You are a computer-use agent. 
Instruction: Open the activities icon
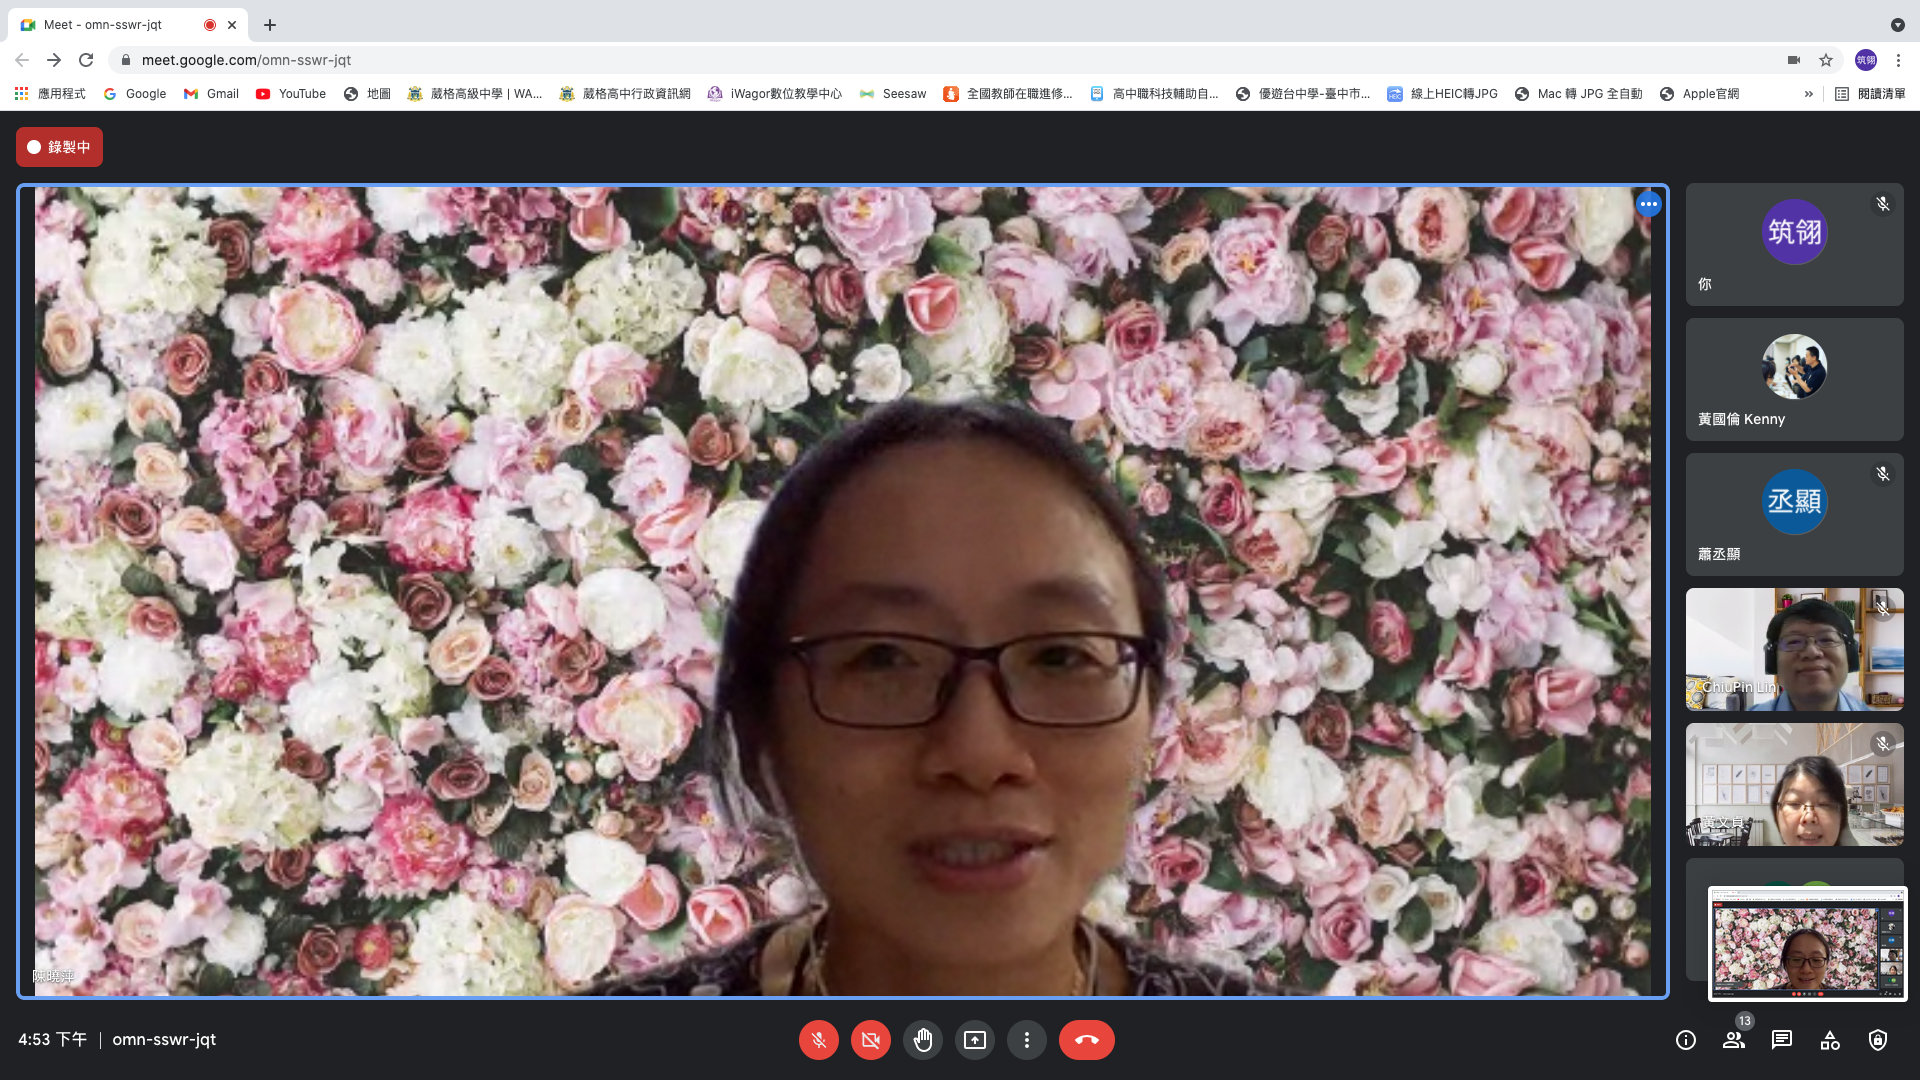coord(1830,1040)
